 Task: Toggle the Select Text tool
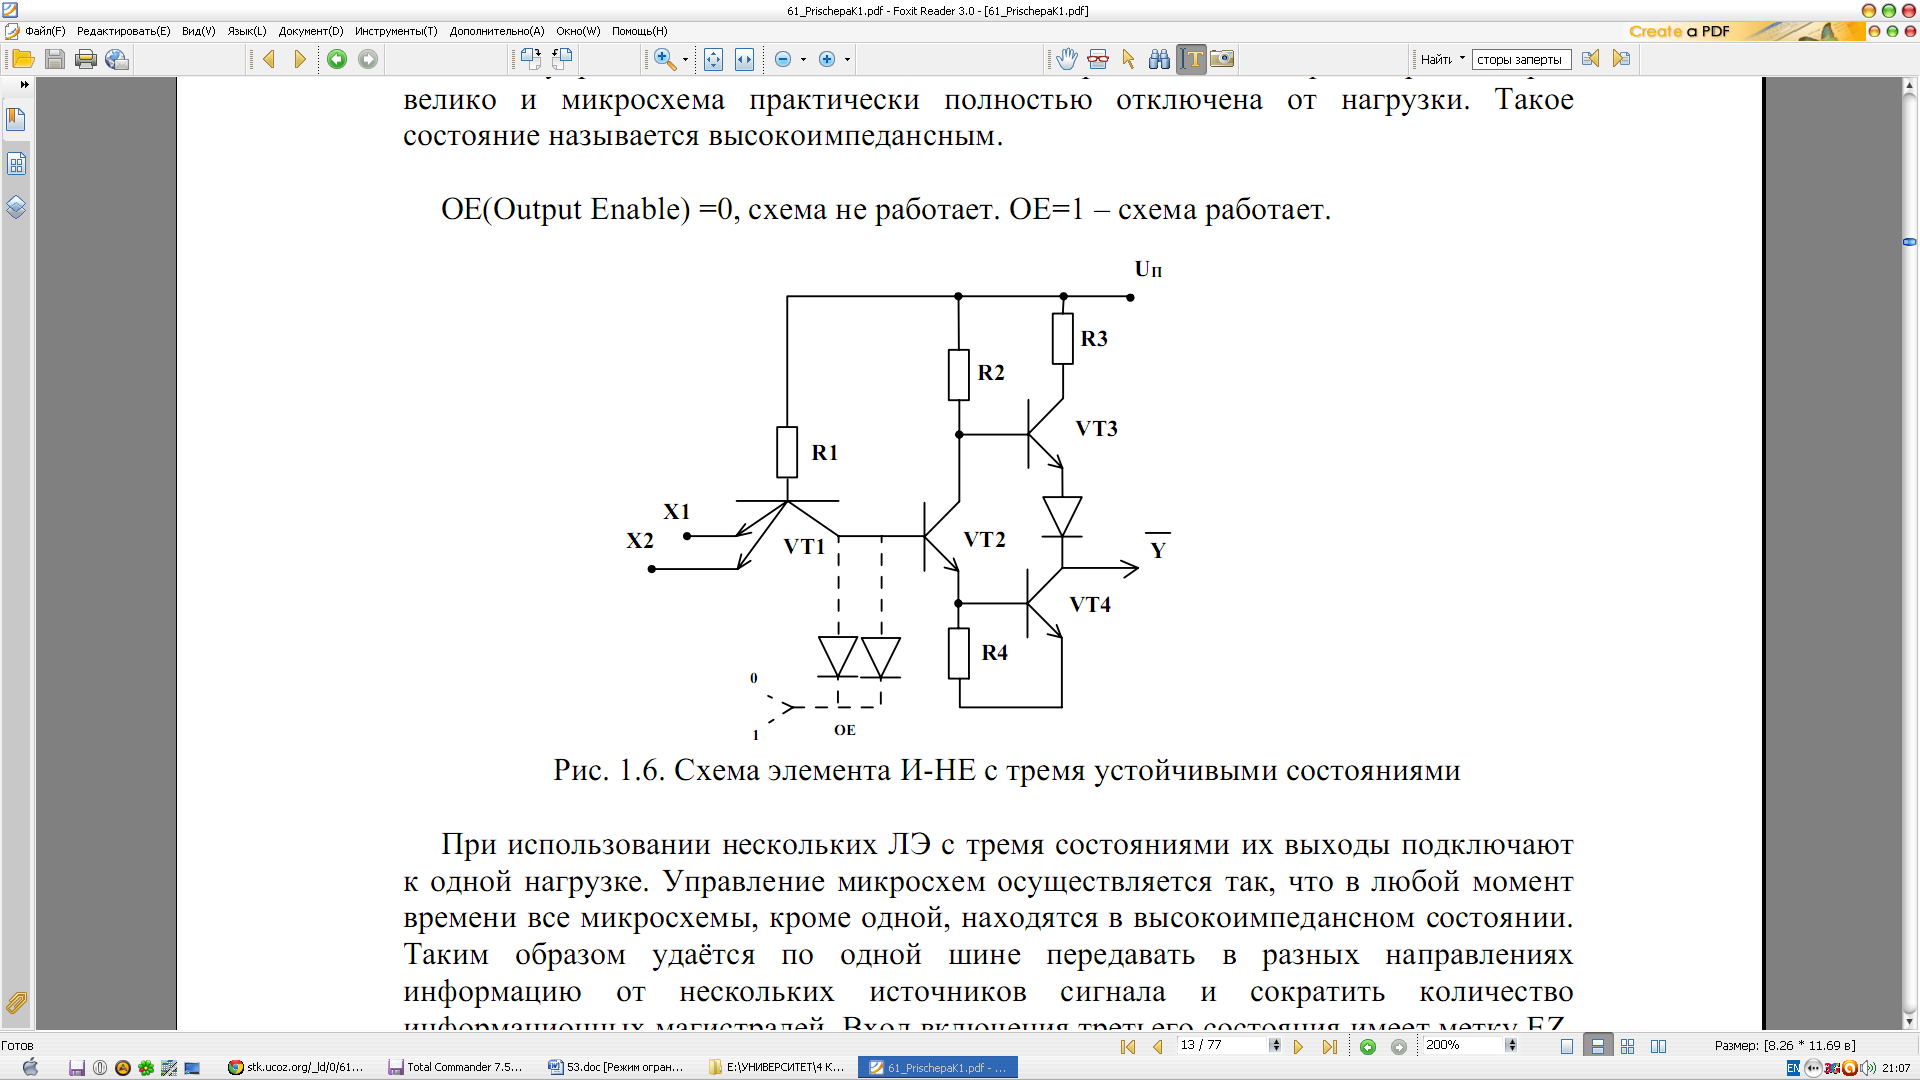click(1191, 59)
